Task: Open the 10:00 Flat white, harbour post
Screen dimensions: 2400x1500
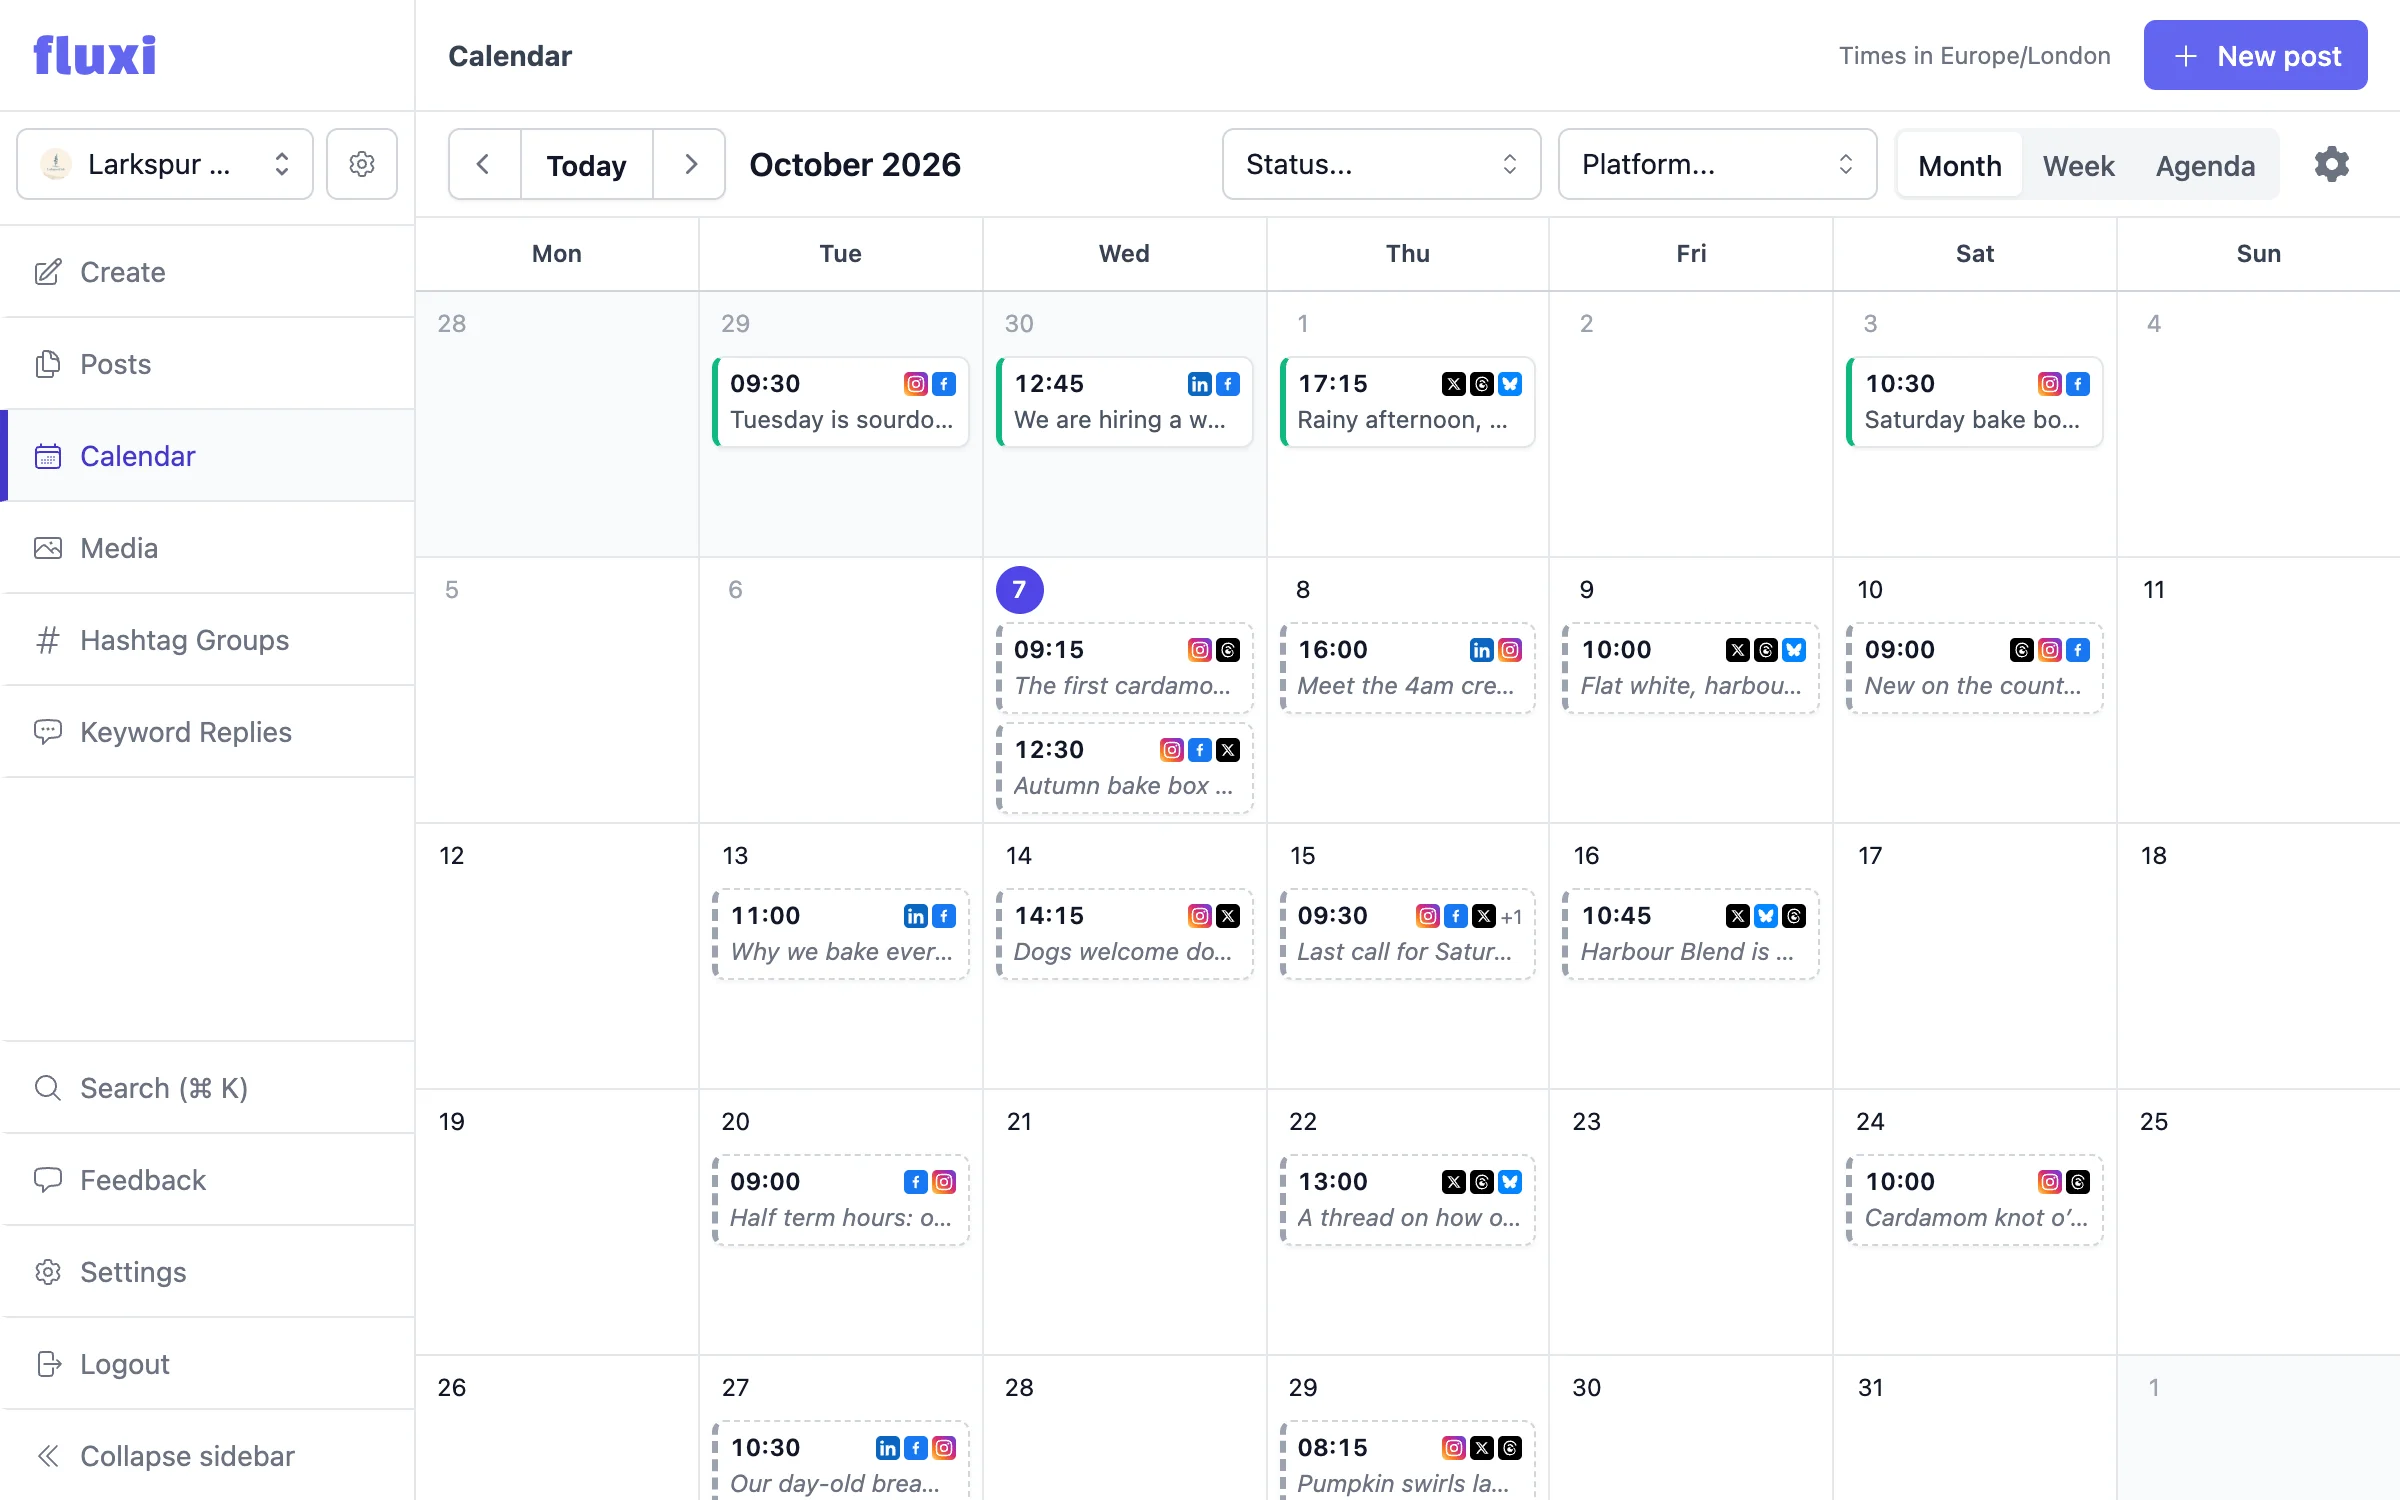Action: (1691, 668)
